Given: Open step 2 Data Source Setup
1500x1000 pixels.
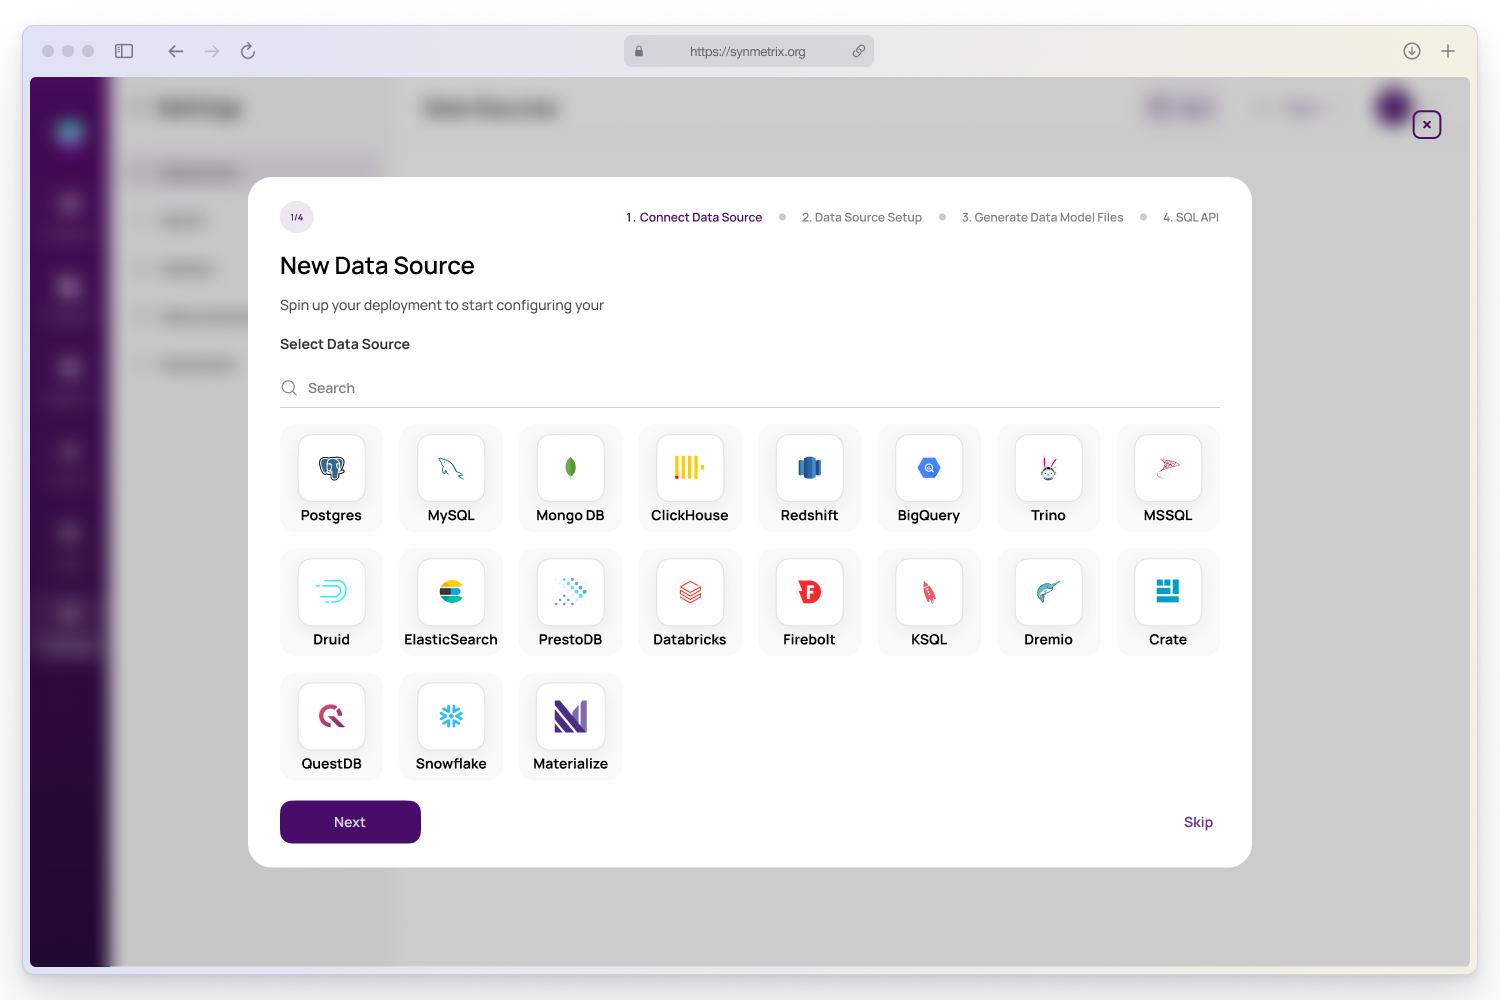Looking at the screenshot, I should click(x=862, y=217).
